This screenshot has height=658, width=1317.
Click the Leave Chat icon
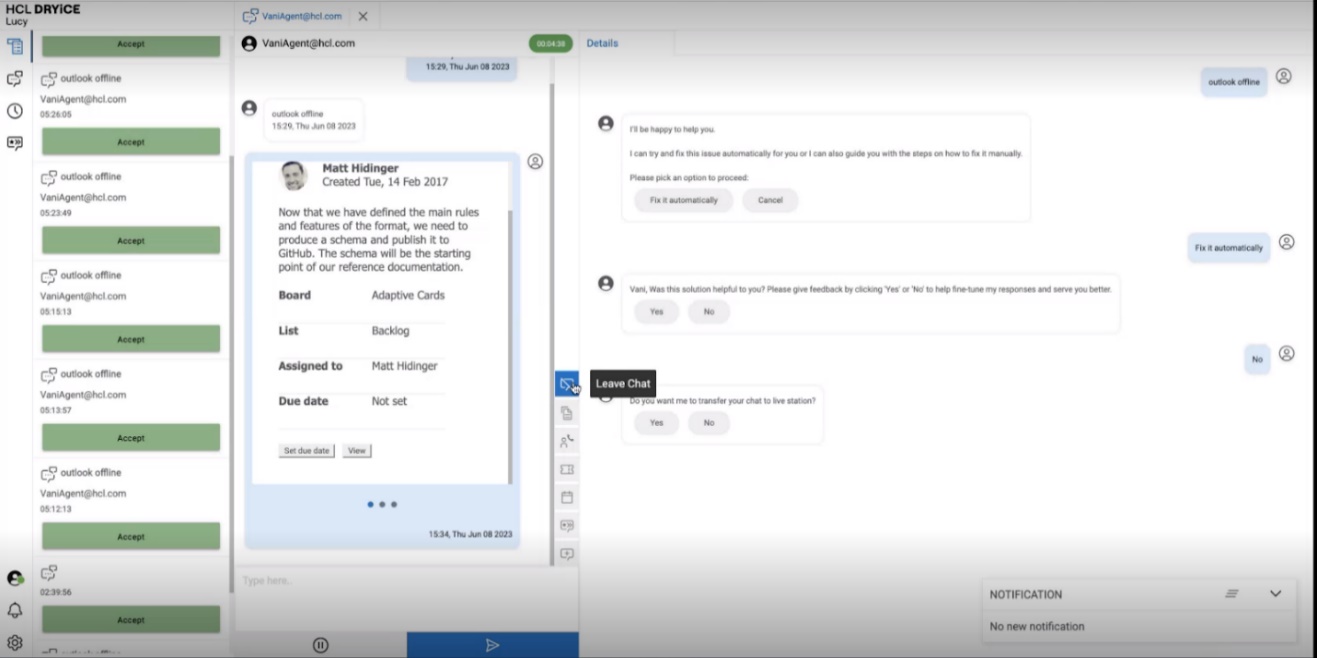pyautogui.click(x=567, y=384)
